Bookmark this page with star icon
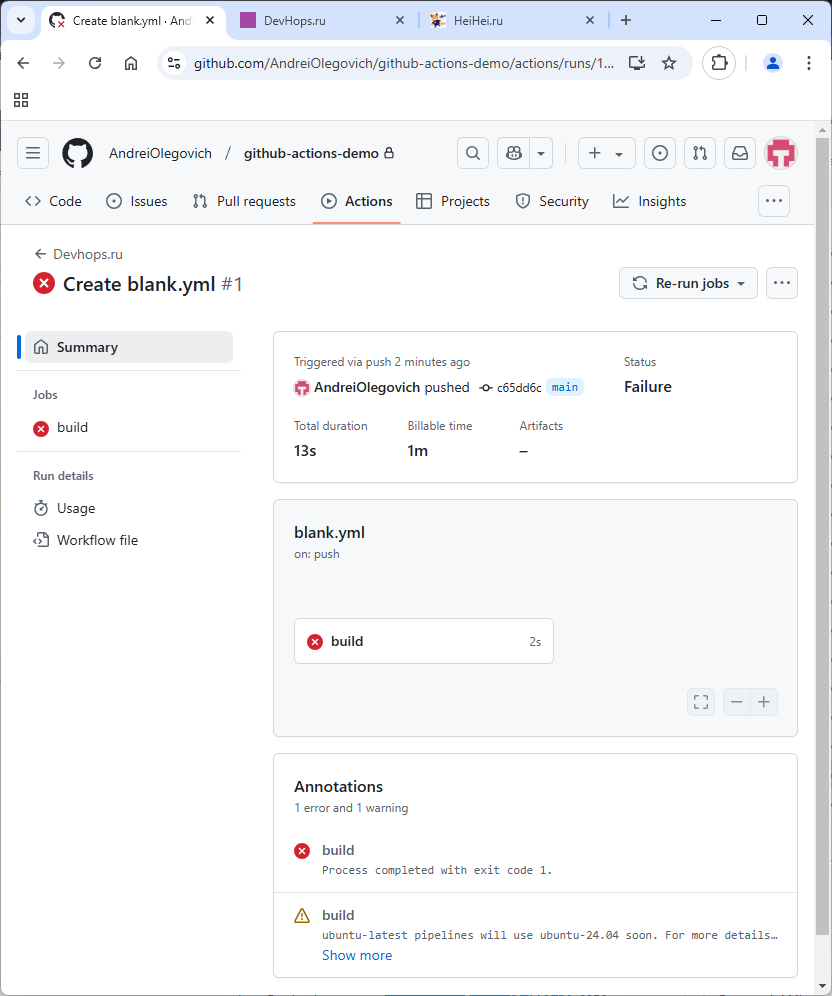This screenshot has height=996, width=832. (669, 63)
